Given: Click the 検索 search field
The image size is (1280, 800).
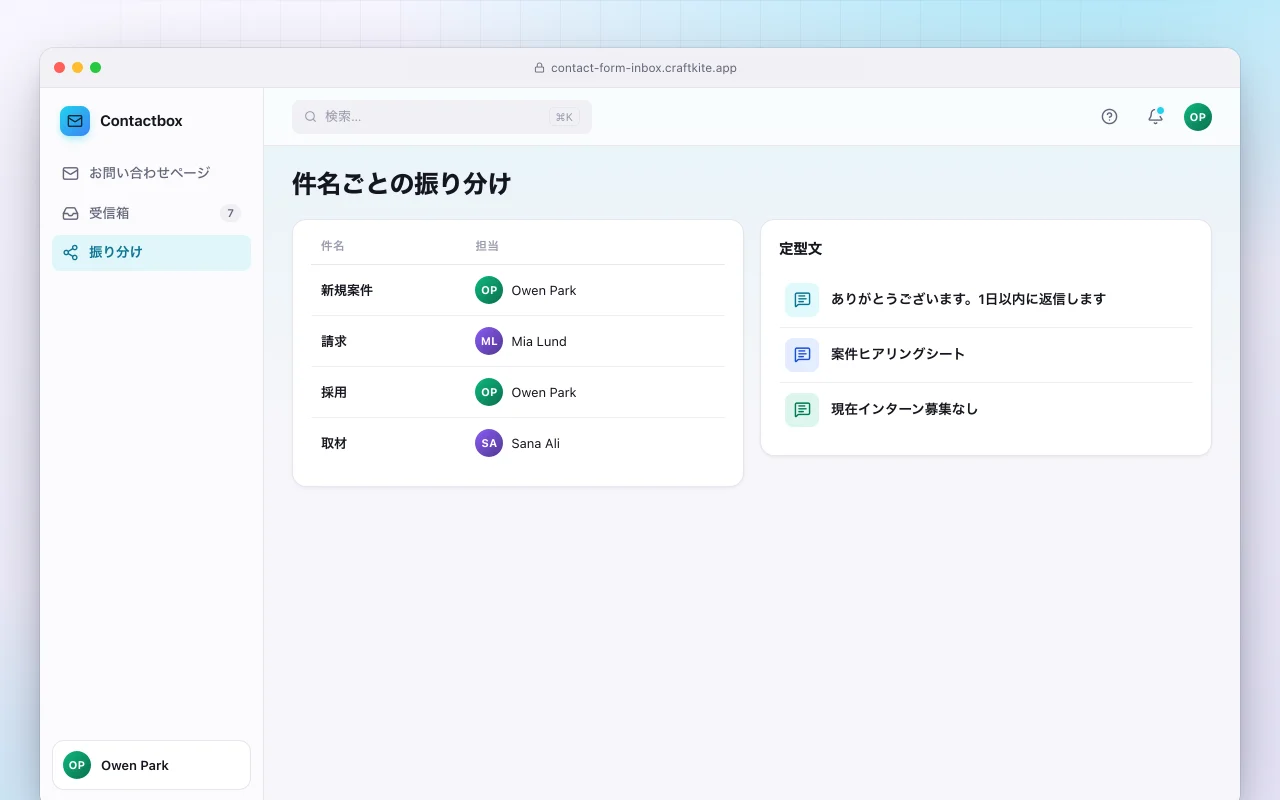Looking at the screenshot, I should pyautogui.click(x=442, y=117).
